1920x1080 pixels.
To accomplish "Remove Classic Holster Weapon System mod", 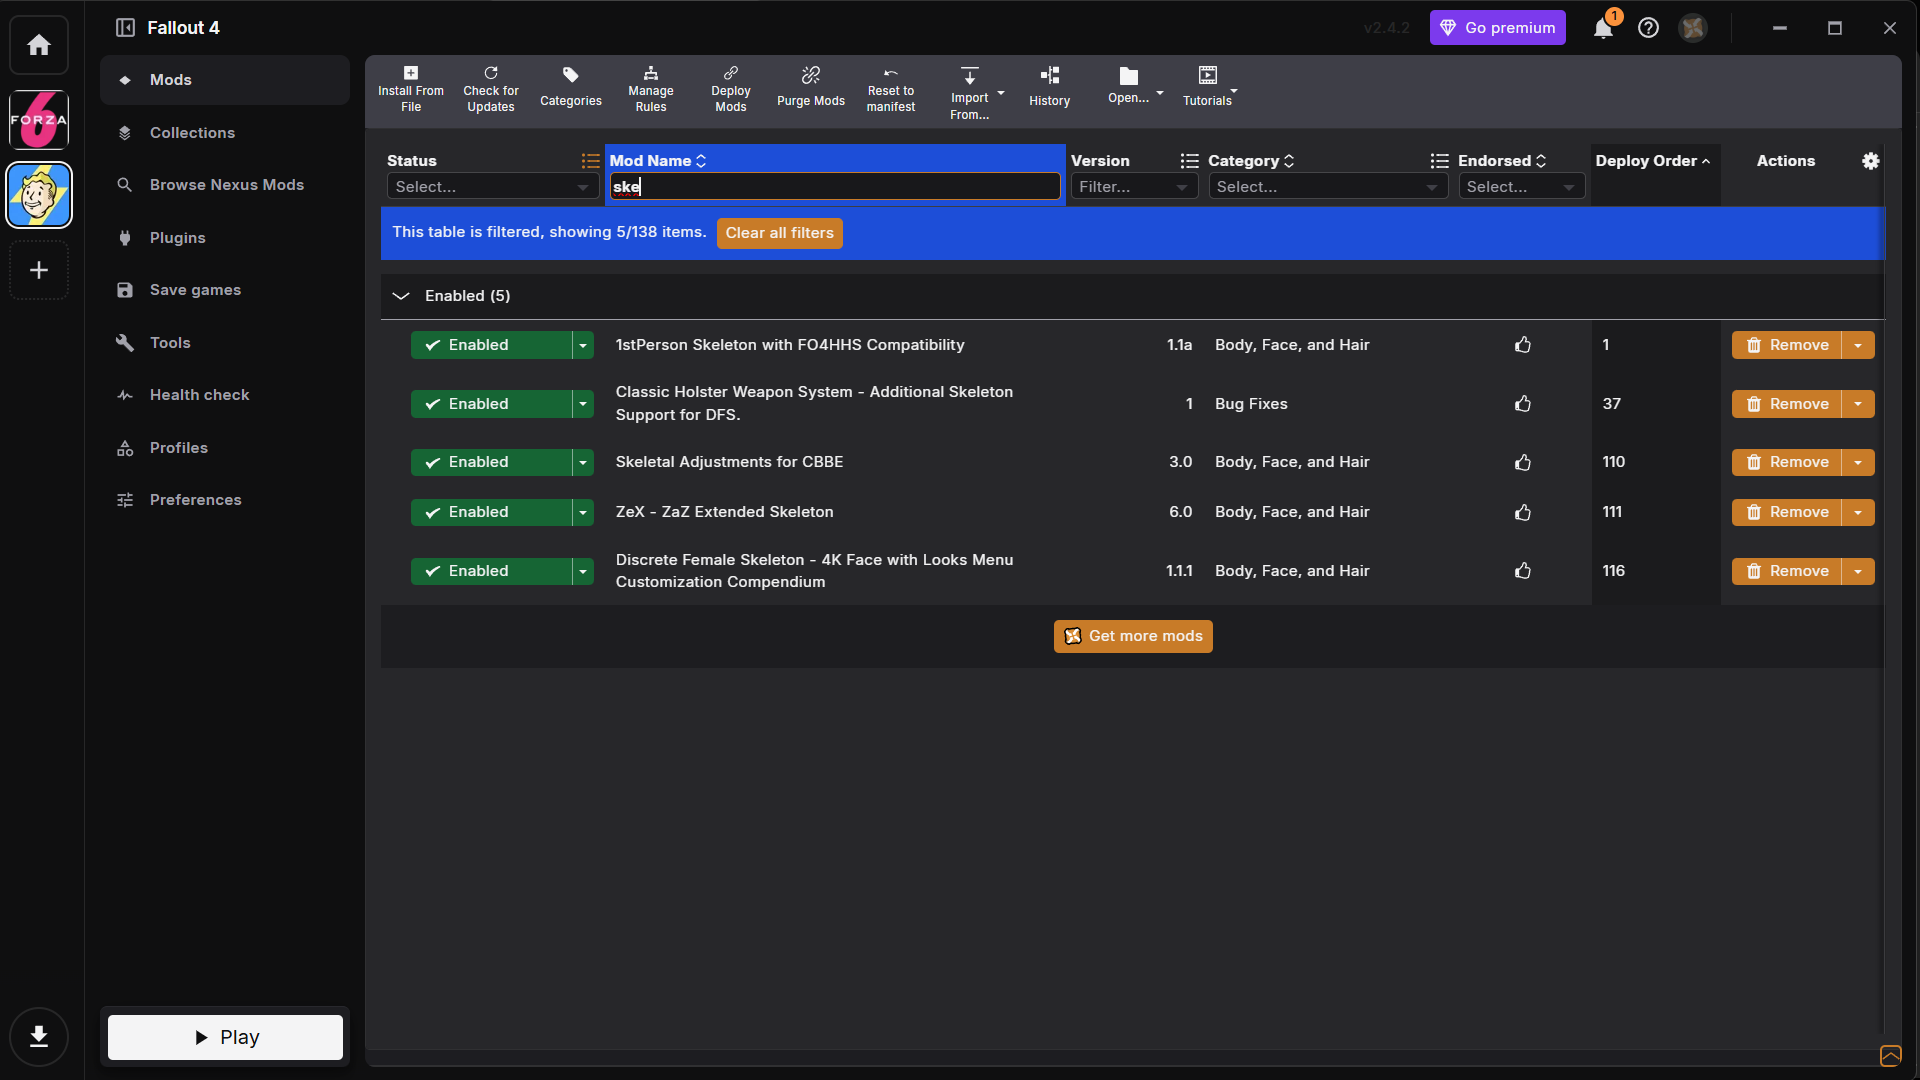I will pos(1787,404).
